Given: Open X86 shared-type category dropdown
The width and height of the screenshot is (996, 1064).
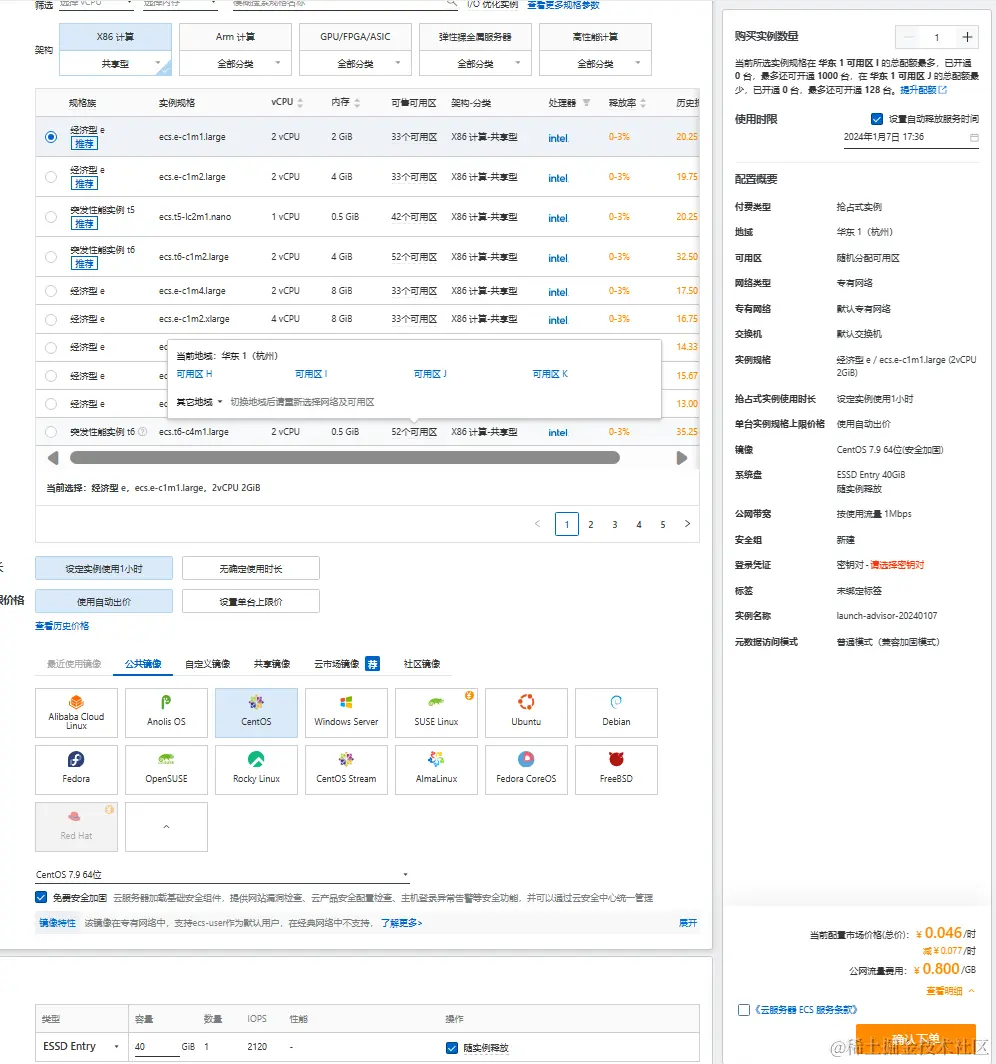Looking at the screenshot, I should point(115,64).
